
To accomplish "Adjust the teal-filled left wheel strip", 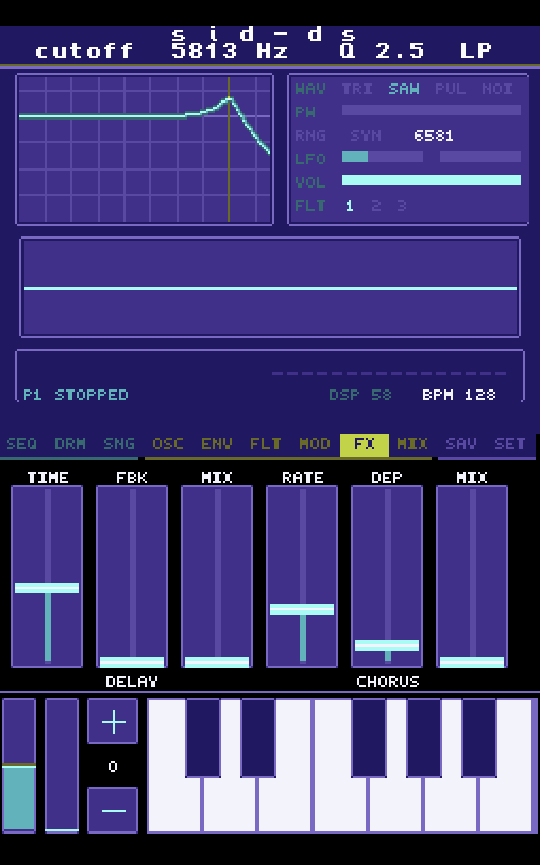I will pos(19,766).
